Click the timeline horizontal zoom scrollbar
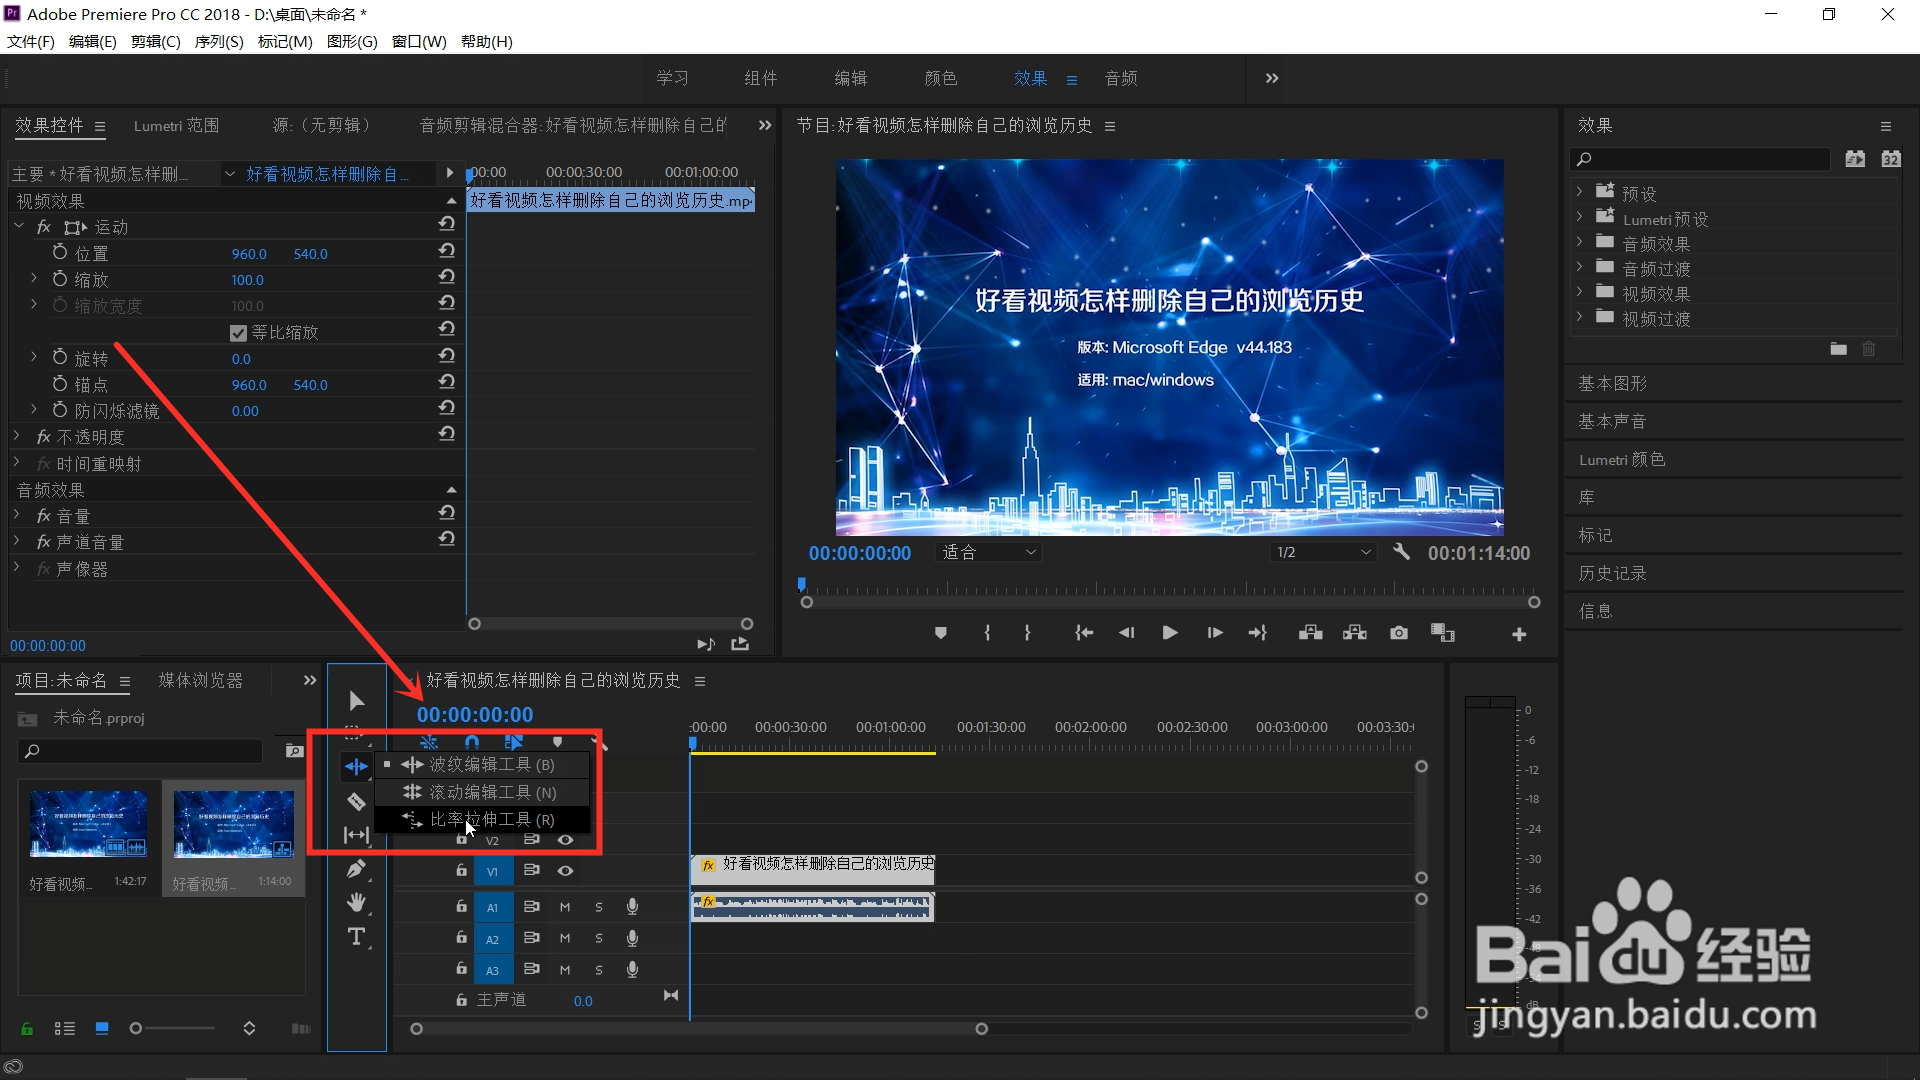This screenshot has width=1920, height=1080. coord(699,1029)
